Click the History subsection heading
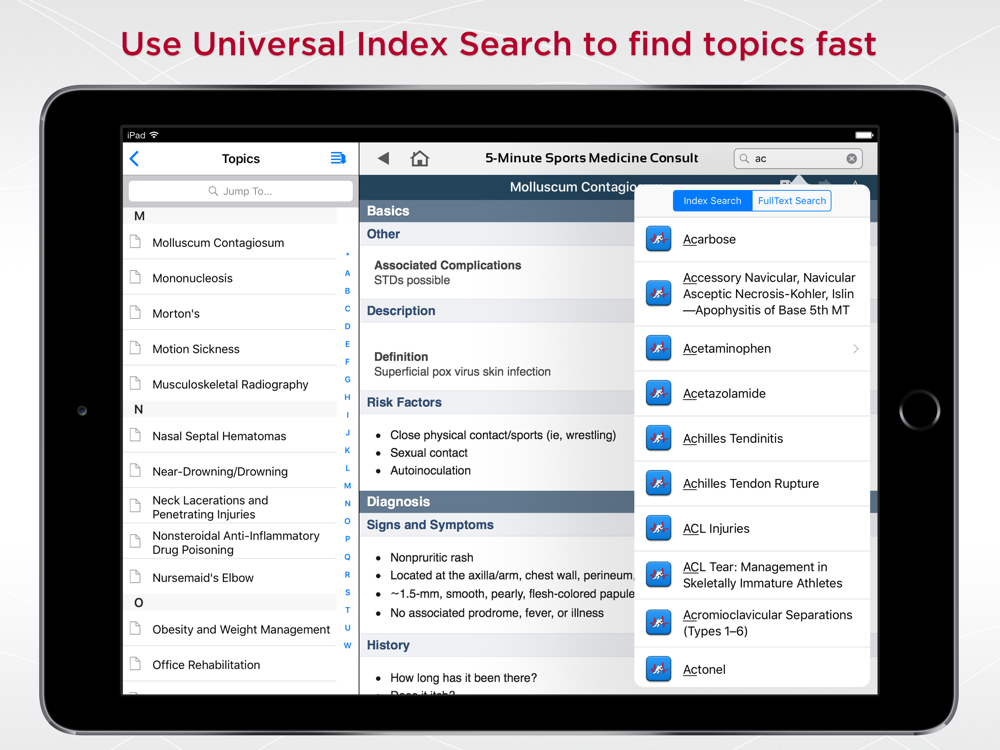Viewport: 1000px width, 750px height. click(388, 645)
